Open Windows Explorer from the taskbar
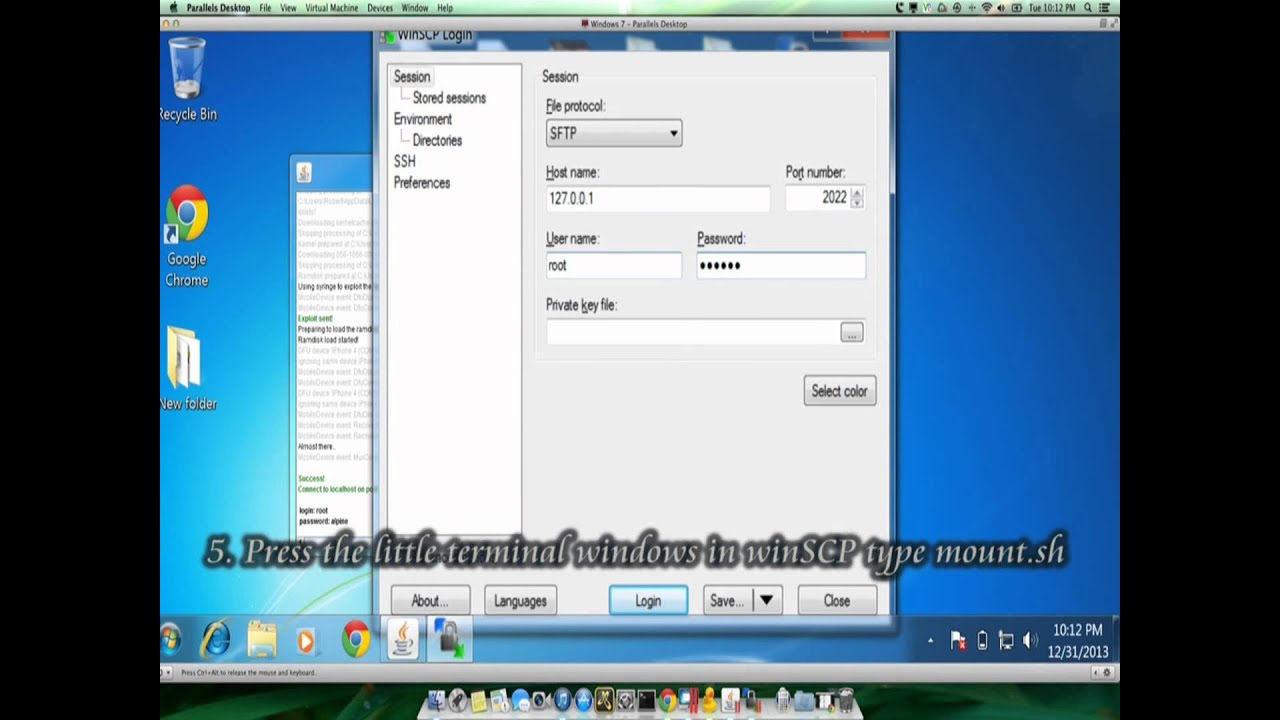This screenshot has width=1280, height=720. [262, 639]
